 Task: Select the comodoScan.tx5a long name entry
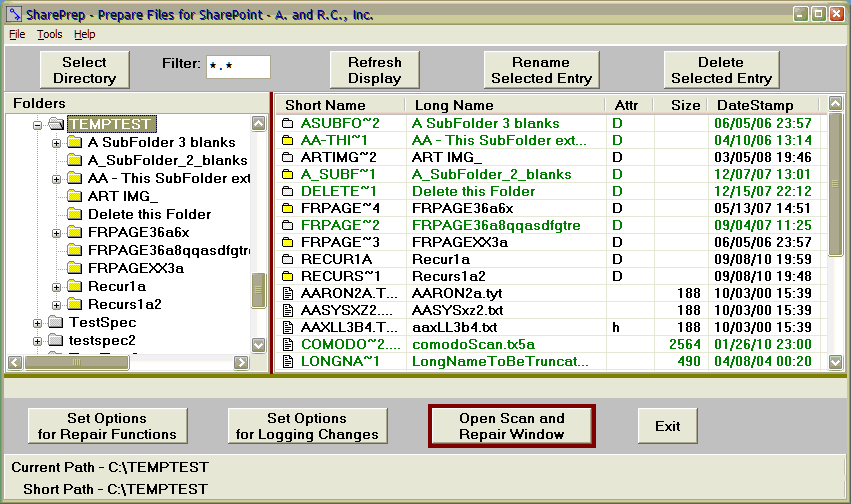coord(473,344)
